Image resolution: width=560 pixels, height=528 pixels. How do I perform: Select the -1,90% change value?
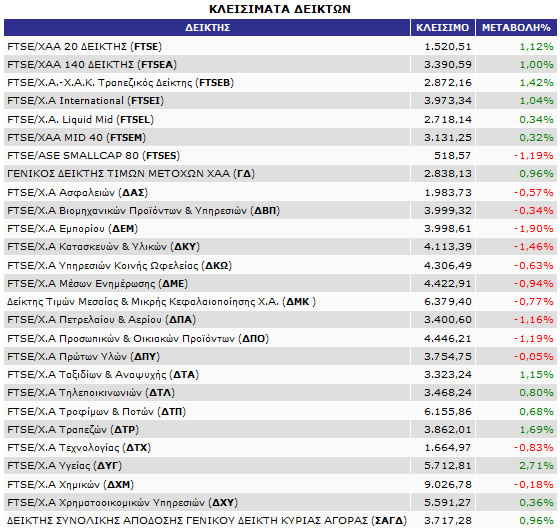click(534, 229)
